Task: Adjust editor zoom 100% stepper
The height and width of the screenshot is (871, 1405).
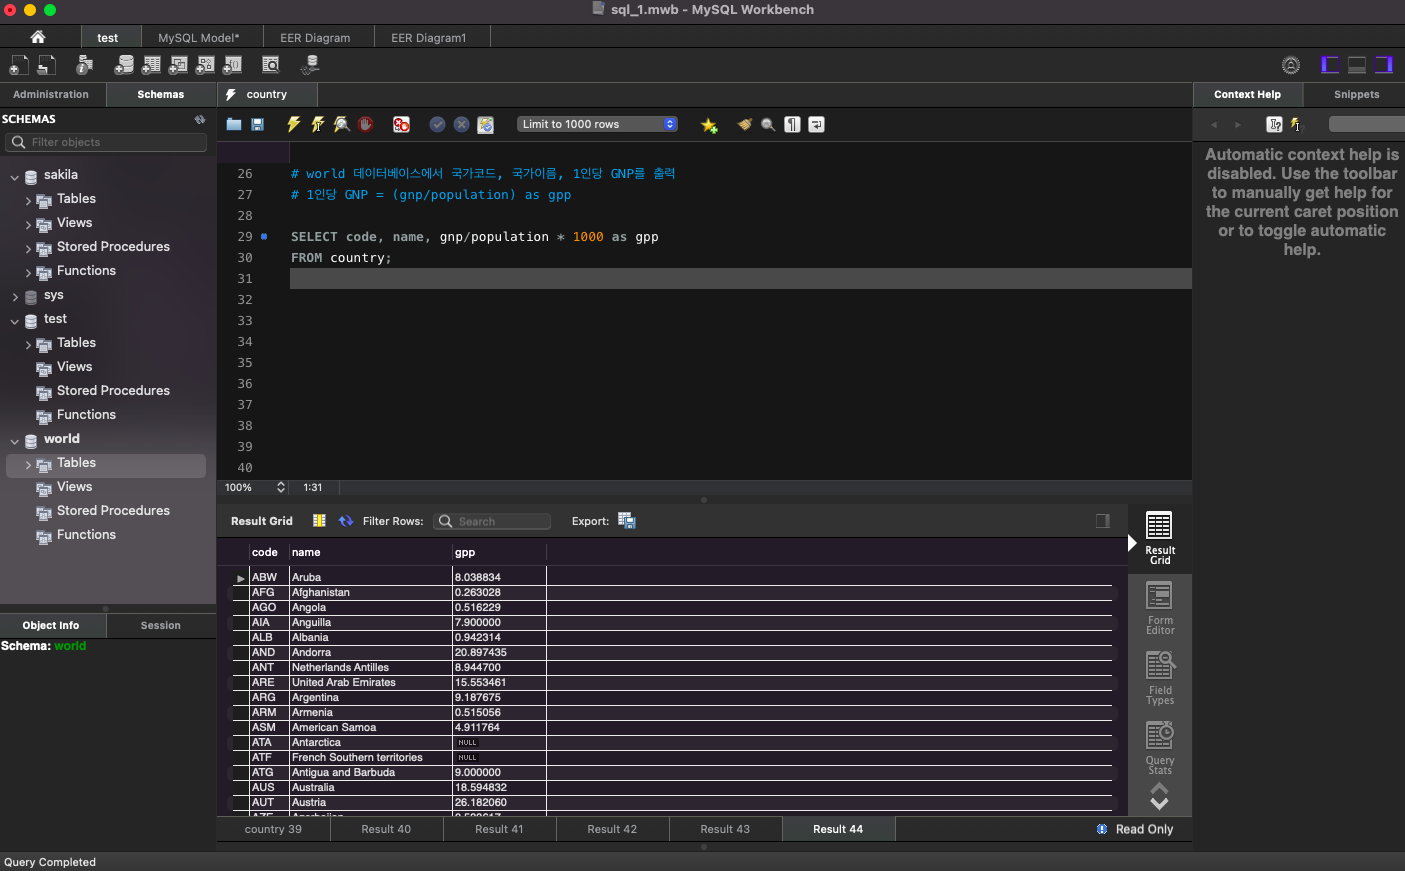Action: click(x=281, y=488)
